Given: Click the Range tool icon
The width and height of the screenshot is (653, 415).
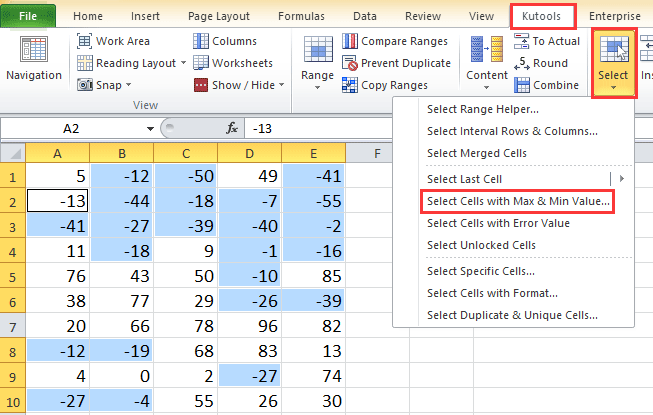Looking at the screenshot, I should (x=318, y=49).
